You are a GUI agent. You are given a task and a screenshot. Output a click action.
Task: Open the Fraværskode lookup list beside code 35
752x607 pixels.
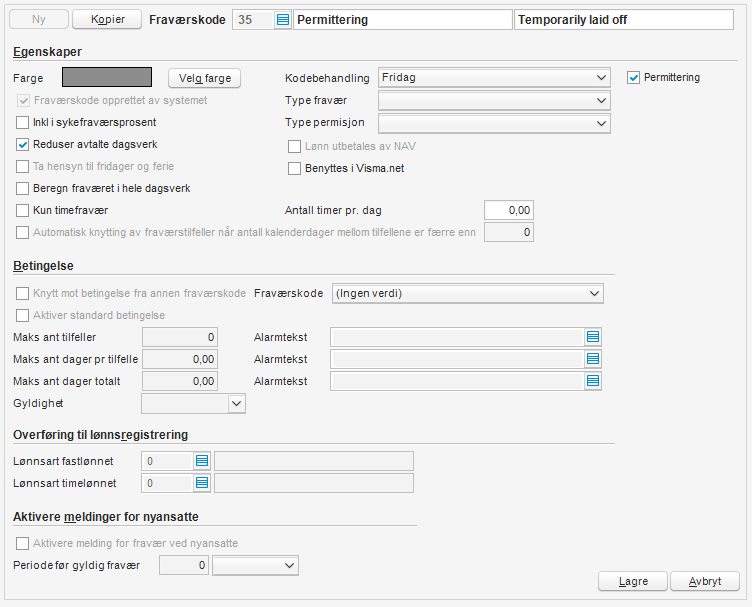click(282, 20)
